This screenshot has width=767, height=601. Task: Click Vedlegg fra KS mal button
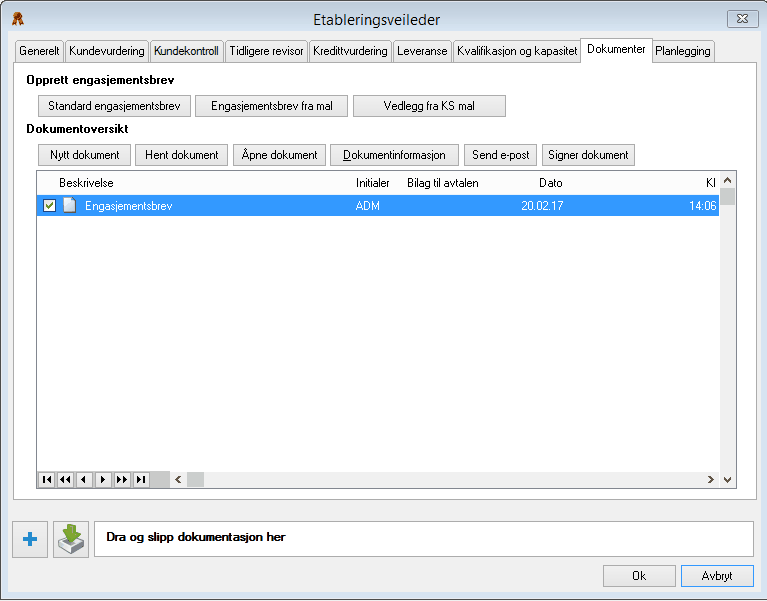(x=429, y=106)
